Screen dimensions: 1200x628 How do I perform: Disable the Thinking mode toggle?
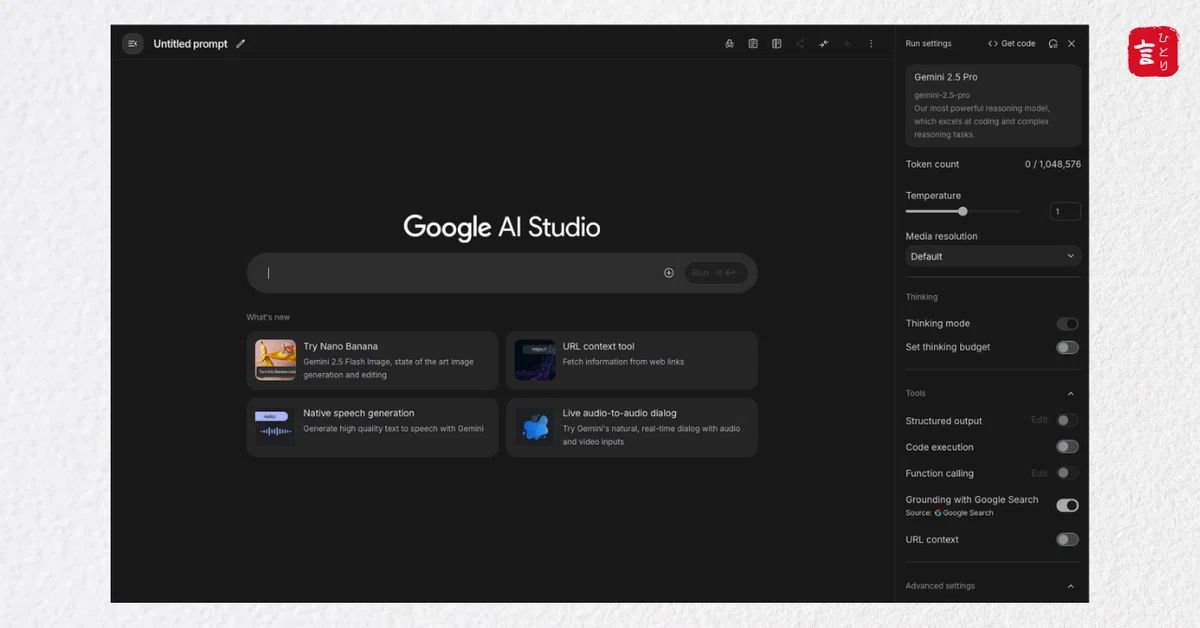1068,324
